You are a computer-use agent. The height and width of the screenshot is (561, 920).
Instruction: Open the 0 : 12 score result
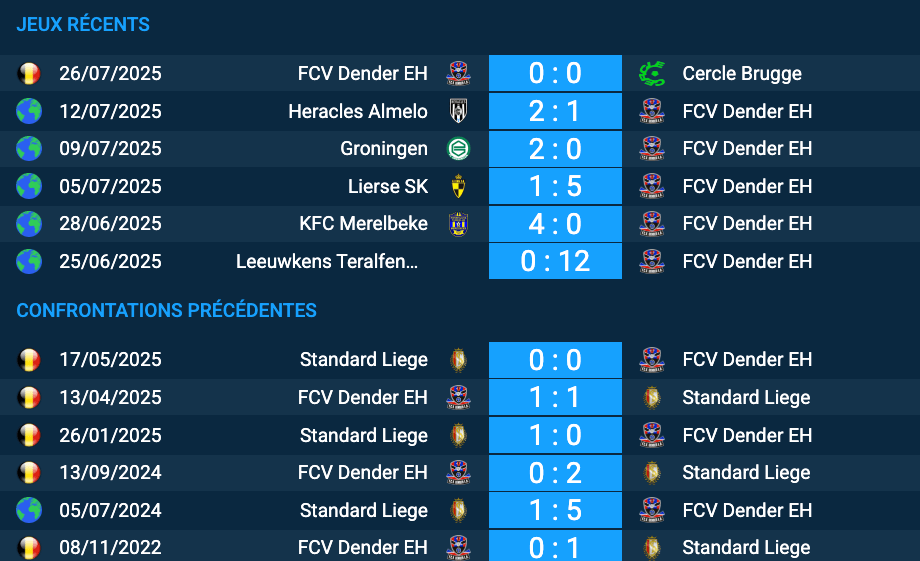tap(555, 262)
